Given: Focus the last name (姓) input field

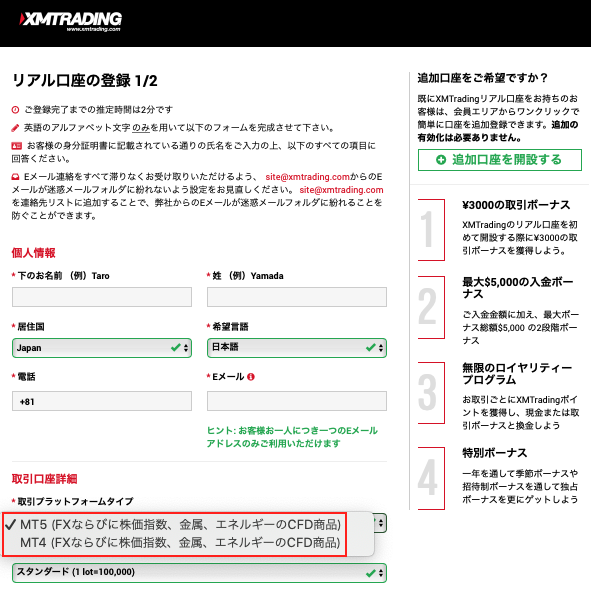Looking at the screenshot, I should tap(297, 297).
